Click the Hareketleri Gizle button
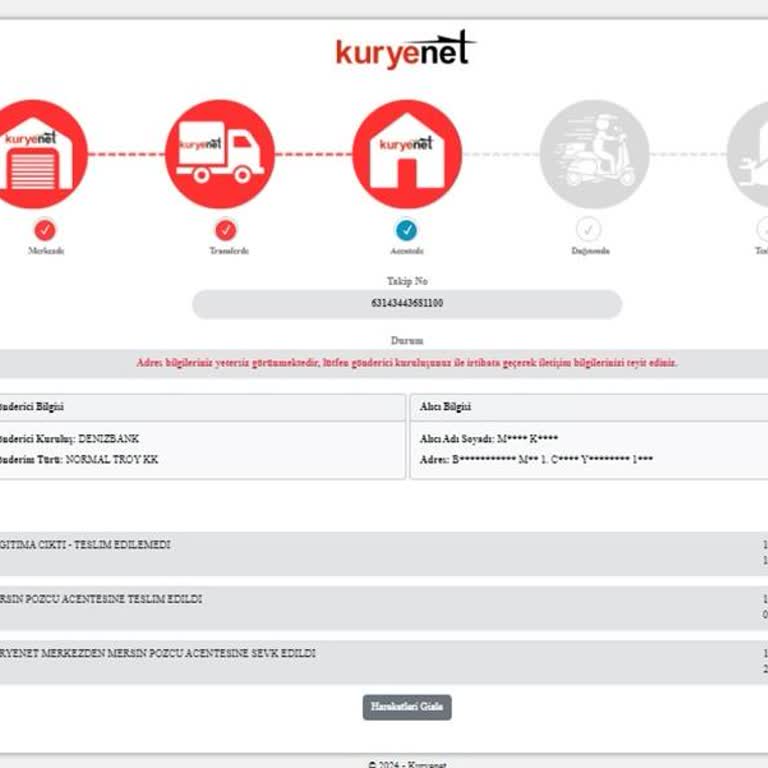This screenshot has height=768, width=768. [407, 707]
